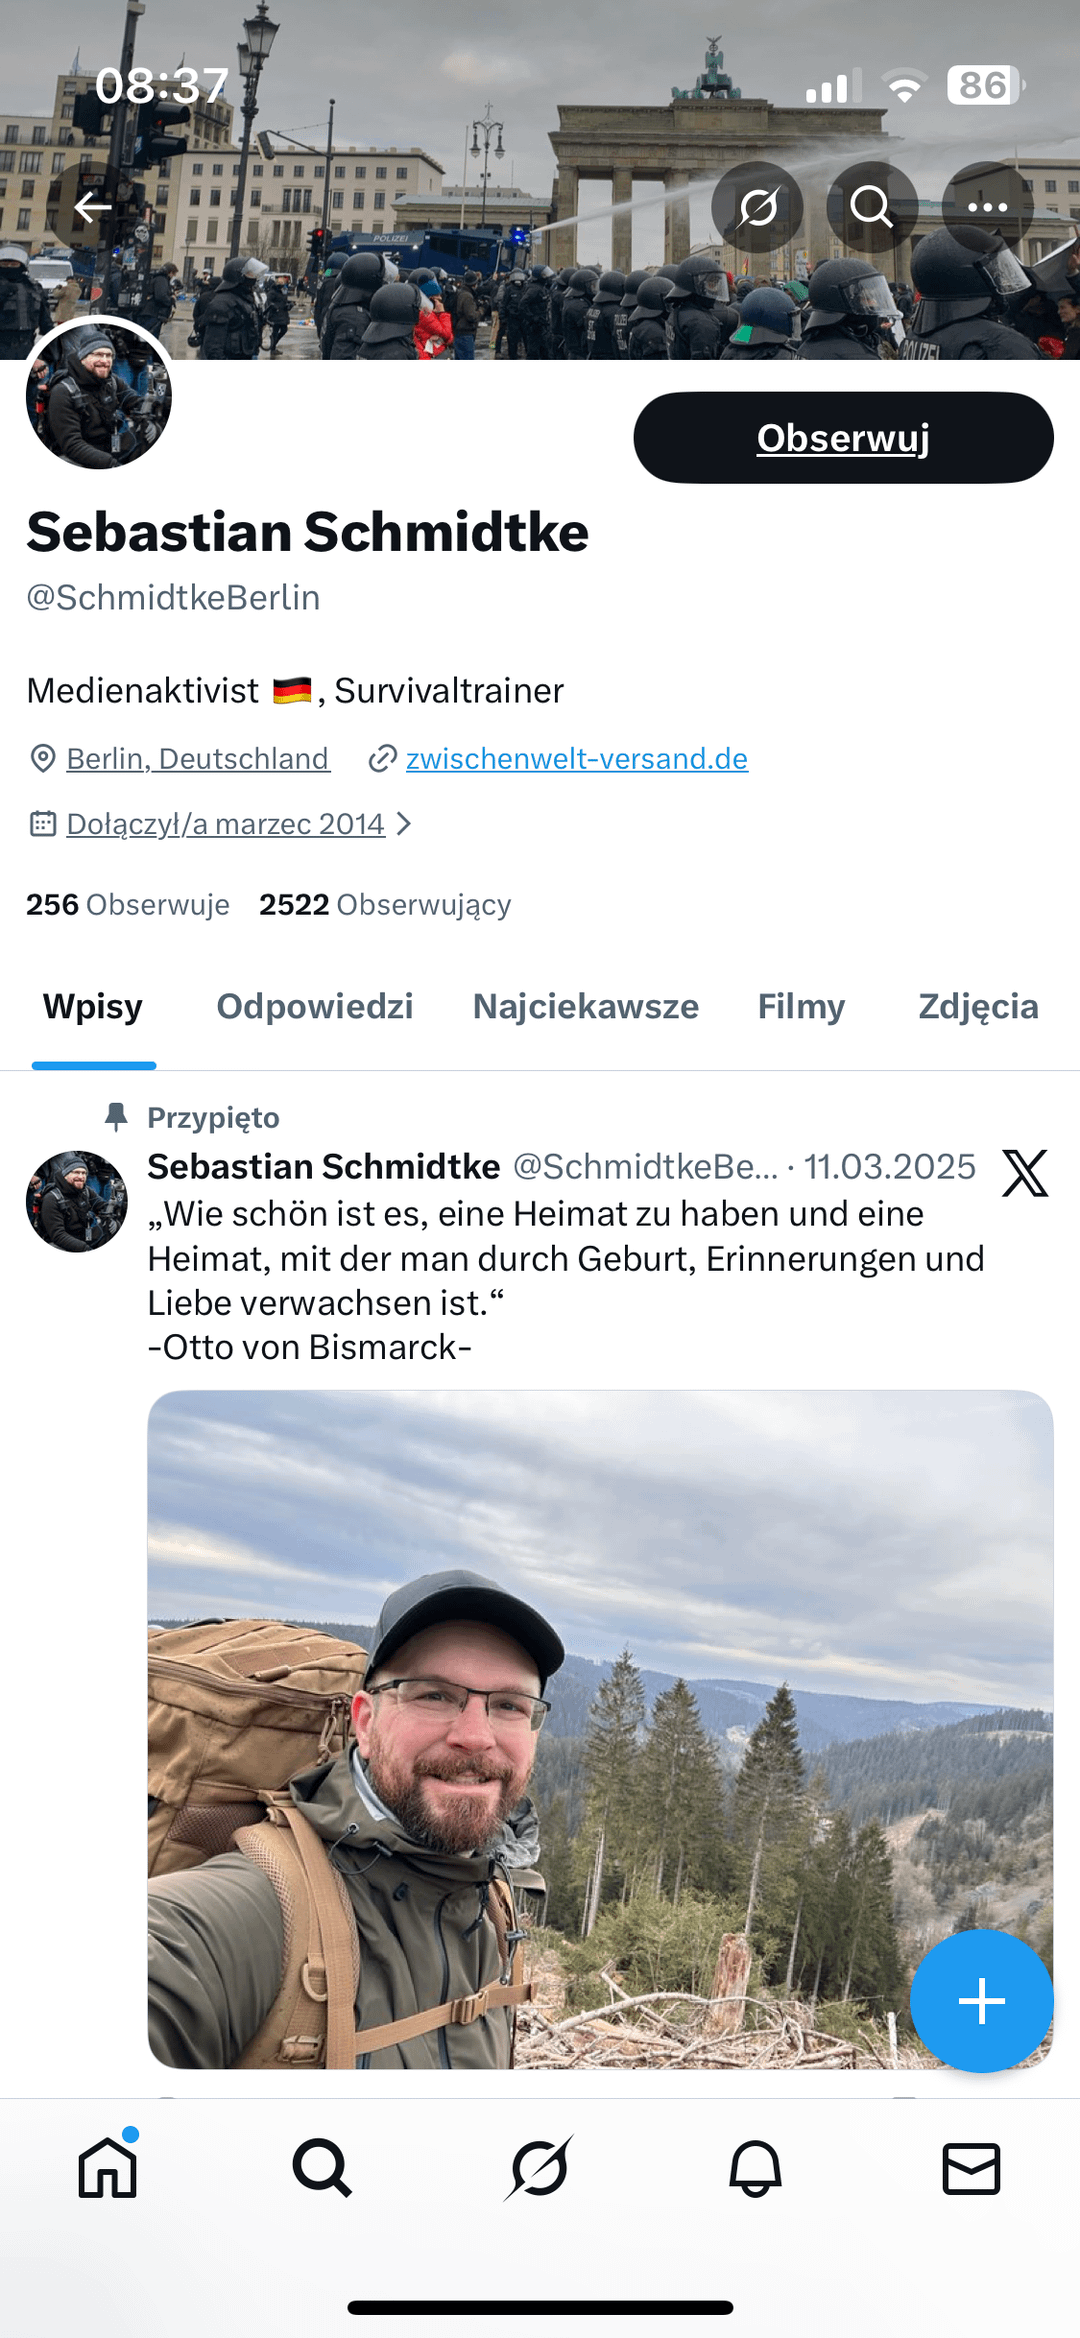The height and width of the screenshot is (2338, 1080).
Task: Open notifications bell icon
Action: click(755, 2168)
